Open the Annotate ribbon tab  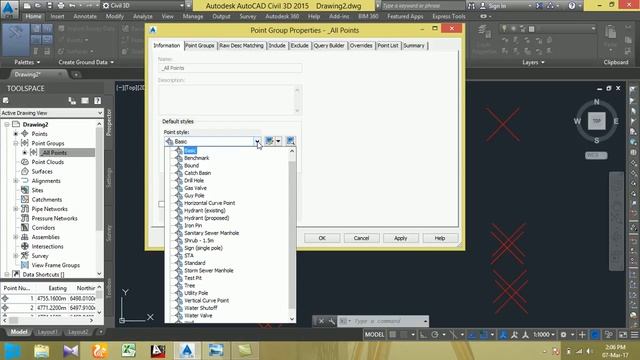[85, 17]
